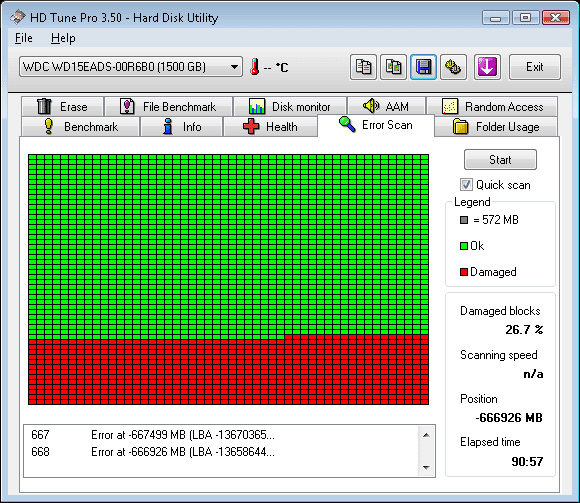This screenshot has height=503, width=580.
Task: Toggle the Quick scan checkbox
Action: (466, 185)
